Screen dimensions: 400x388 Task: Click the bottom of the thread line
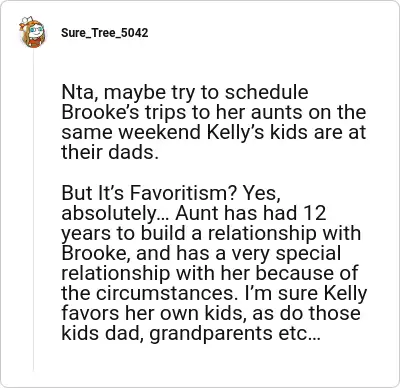coord(33,369)
